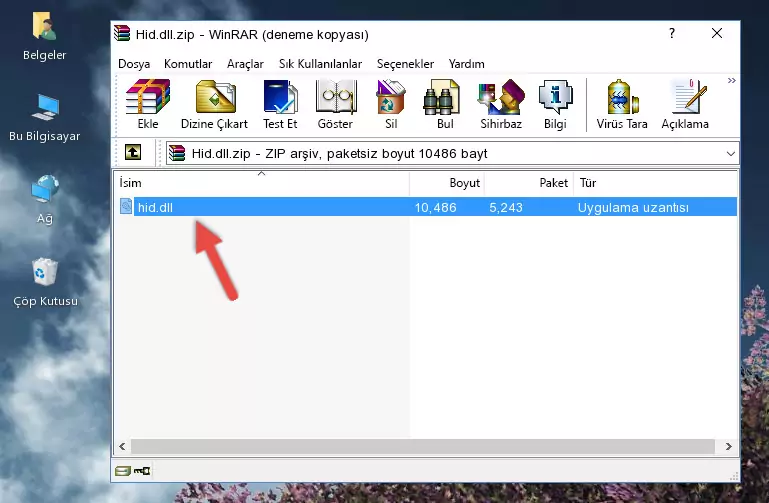This screenshot has width=769, height=503.
Task: Click the Dizine Çıkart extract icon
Action: pyautogui.click(x=214, y=104)
